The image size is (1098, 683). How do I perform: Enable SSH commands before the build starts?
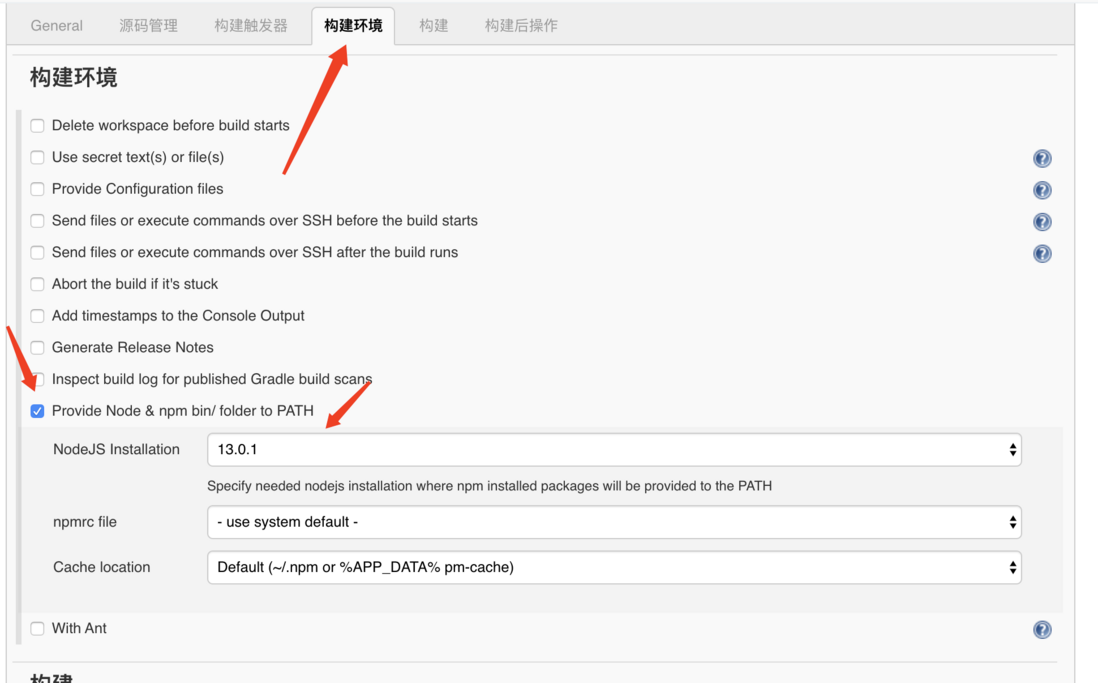pos(37,221)
